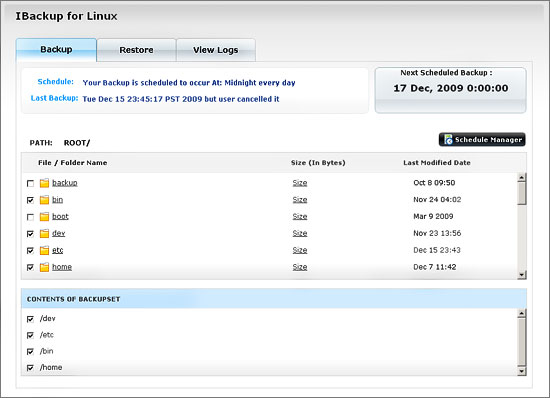Click Size link for bin folder
This screenshot has width=550, height=398.
coord(300,200)
